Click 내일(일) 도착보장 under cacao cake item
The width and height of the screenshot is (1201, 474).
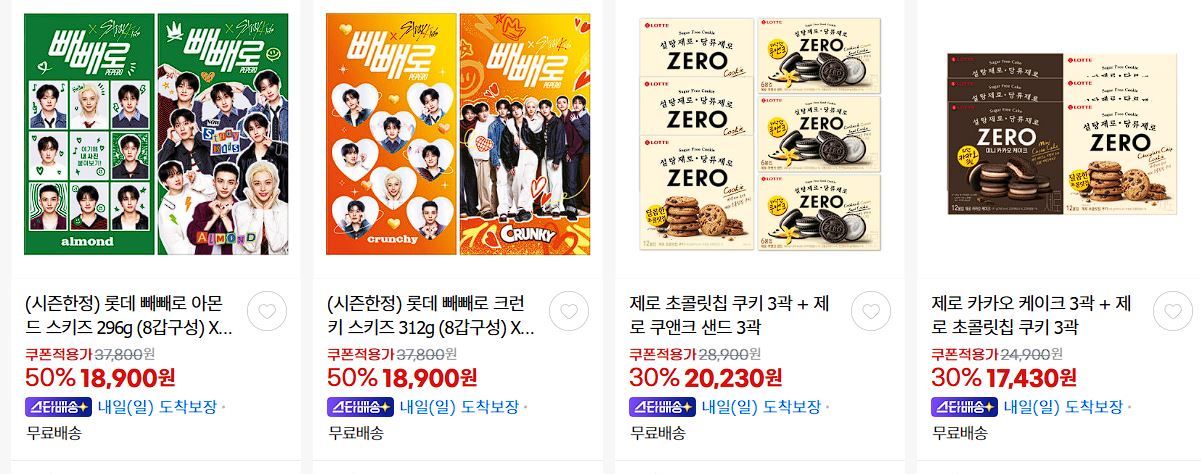[x=1063, y=407]
